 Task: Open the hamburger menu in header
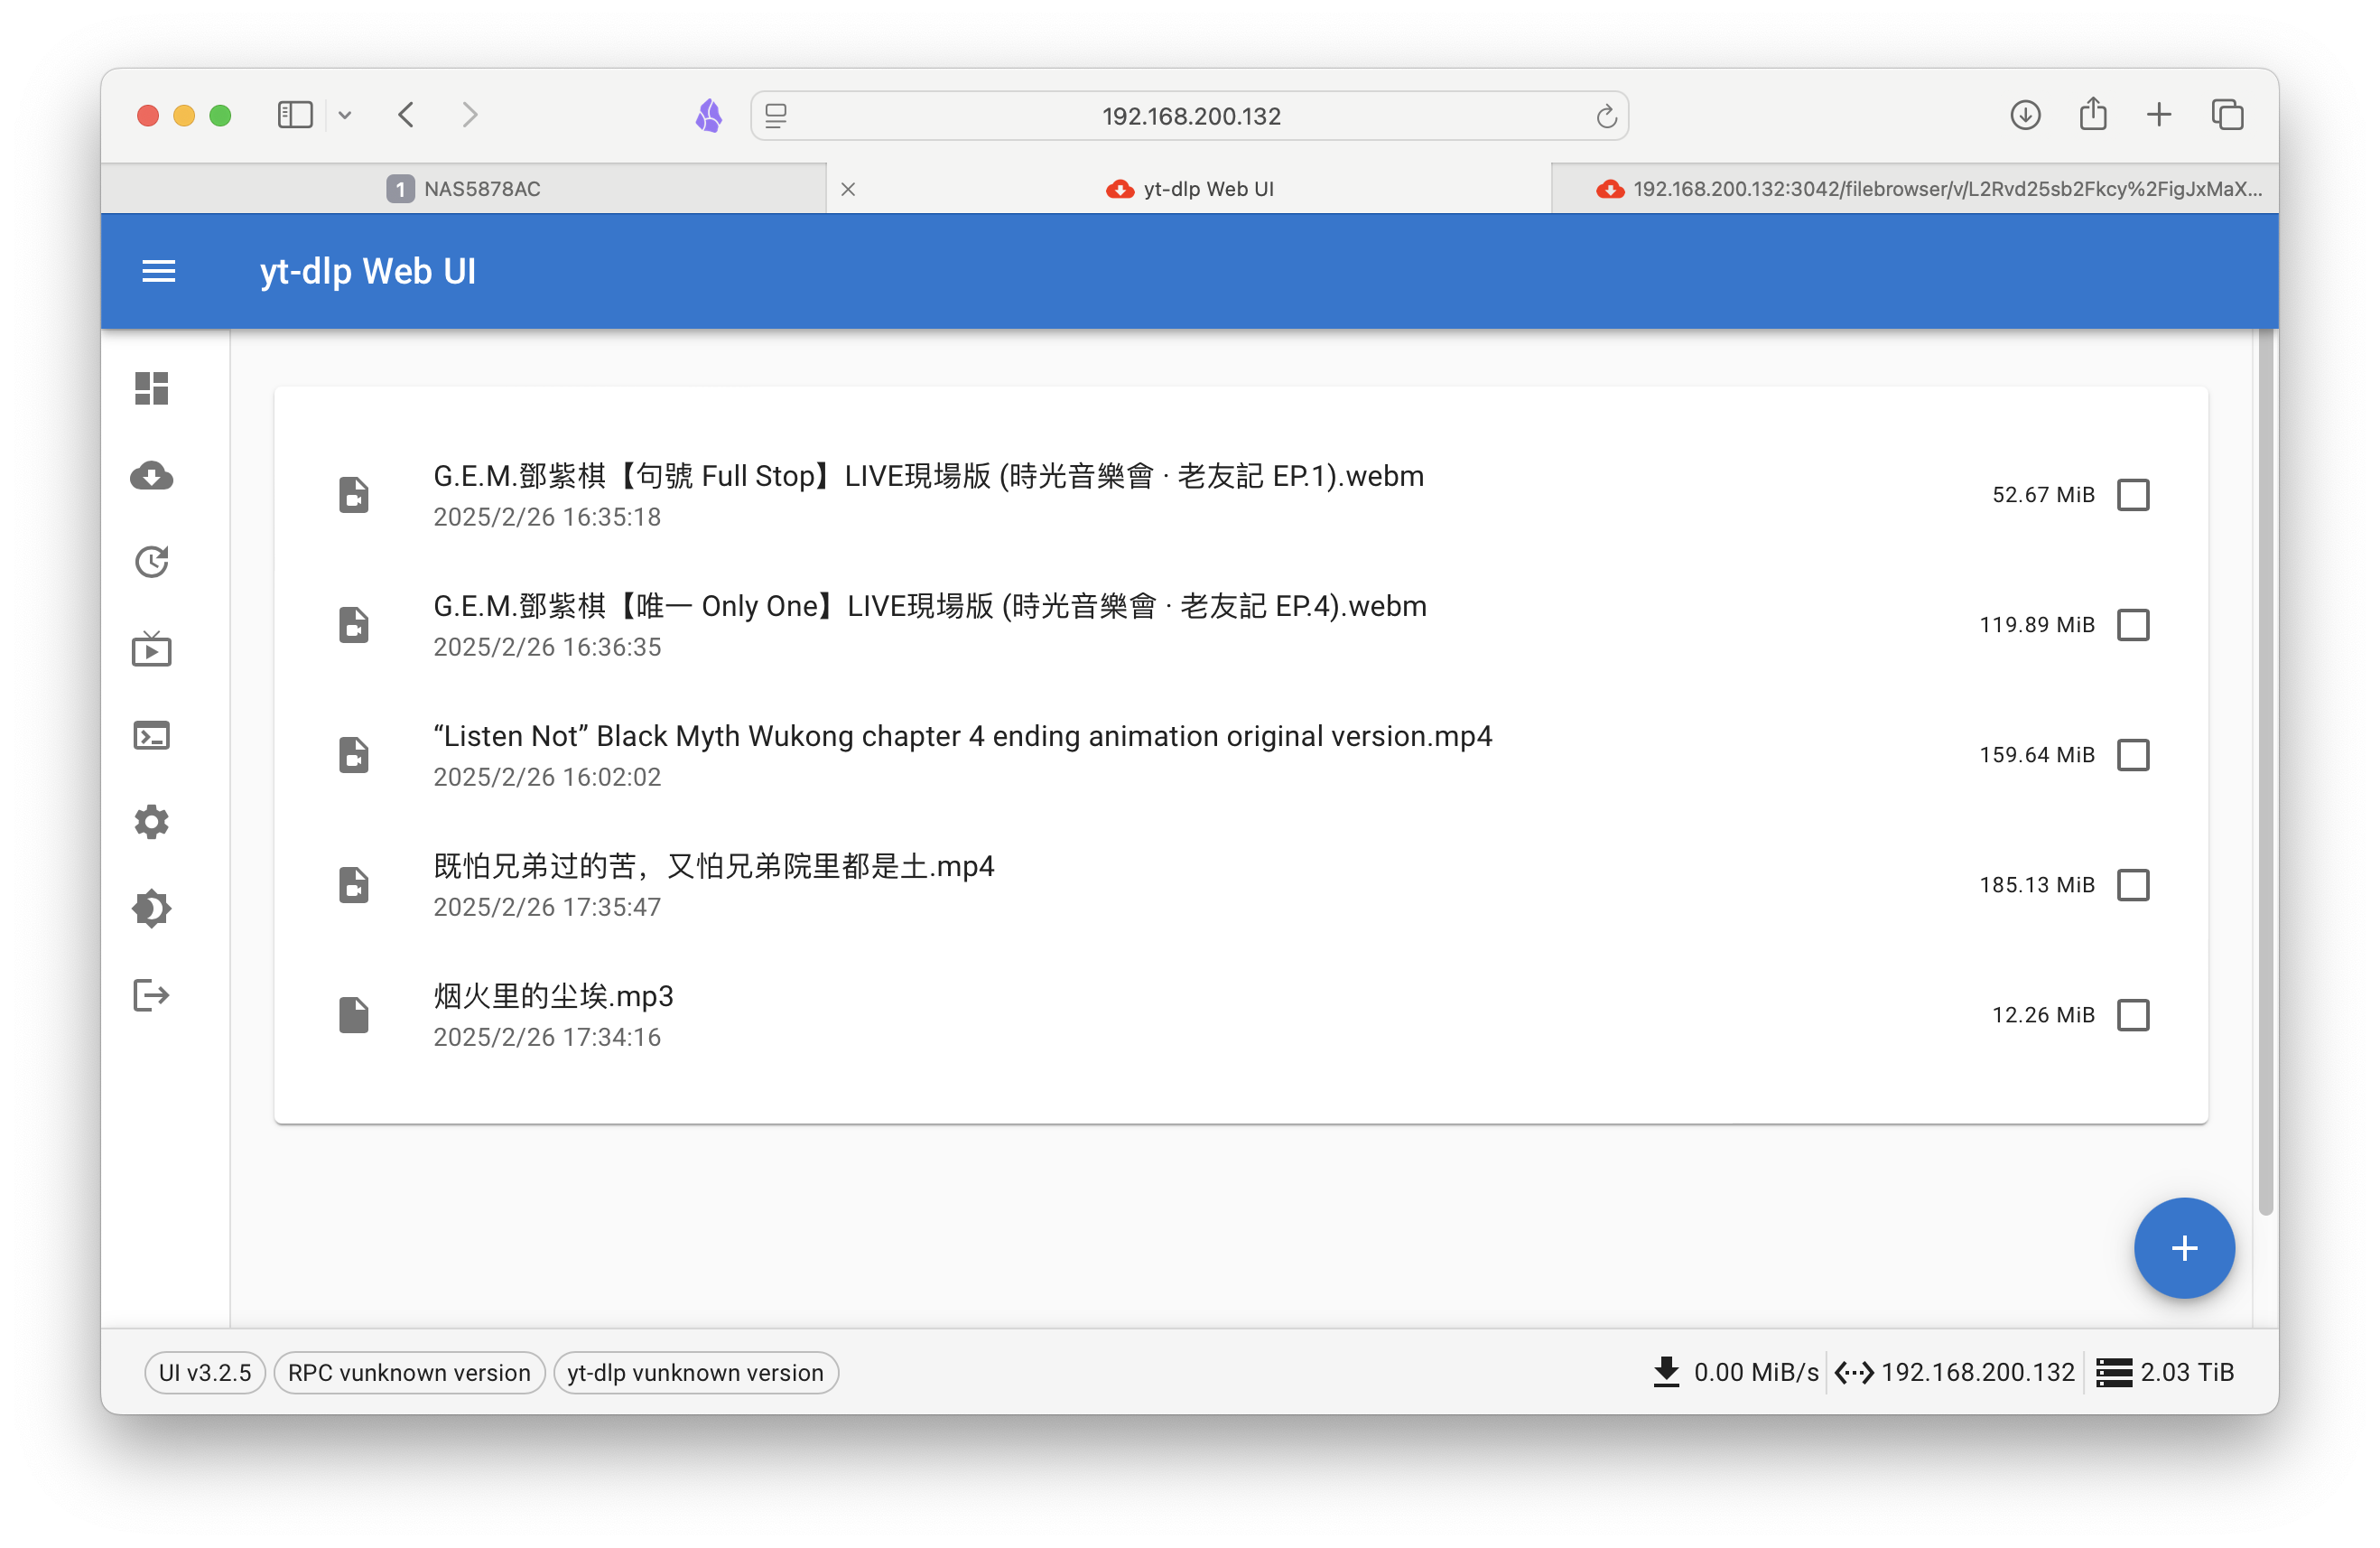(159, 271)
